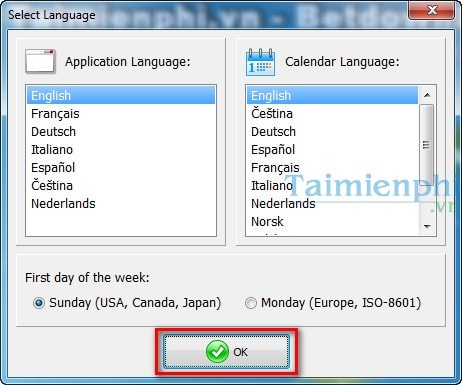Choose English in Calendar Language list
Image resolution: width=462 pixels, height=385 pixels.
pyautogui.click(x=332, y=95)
